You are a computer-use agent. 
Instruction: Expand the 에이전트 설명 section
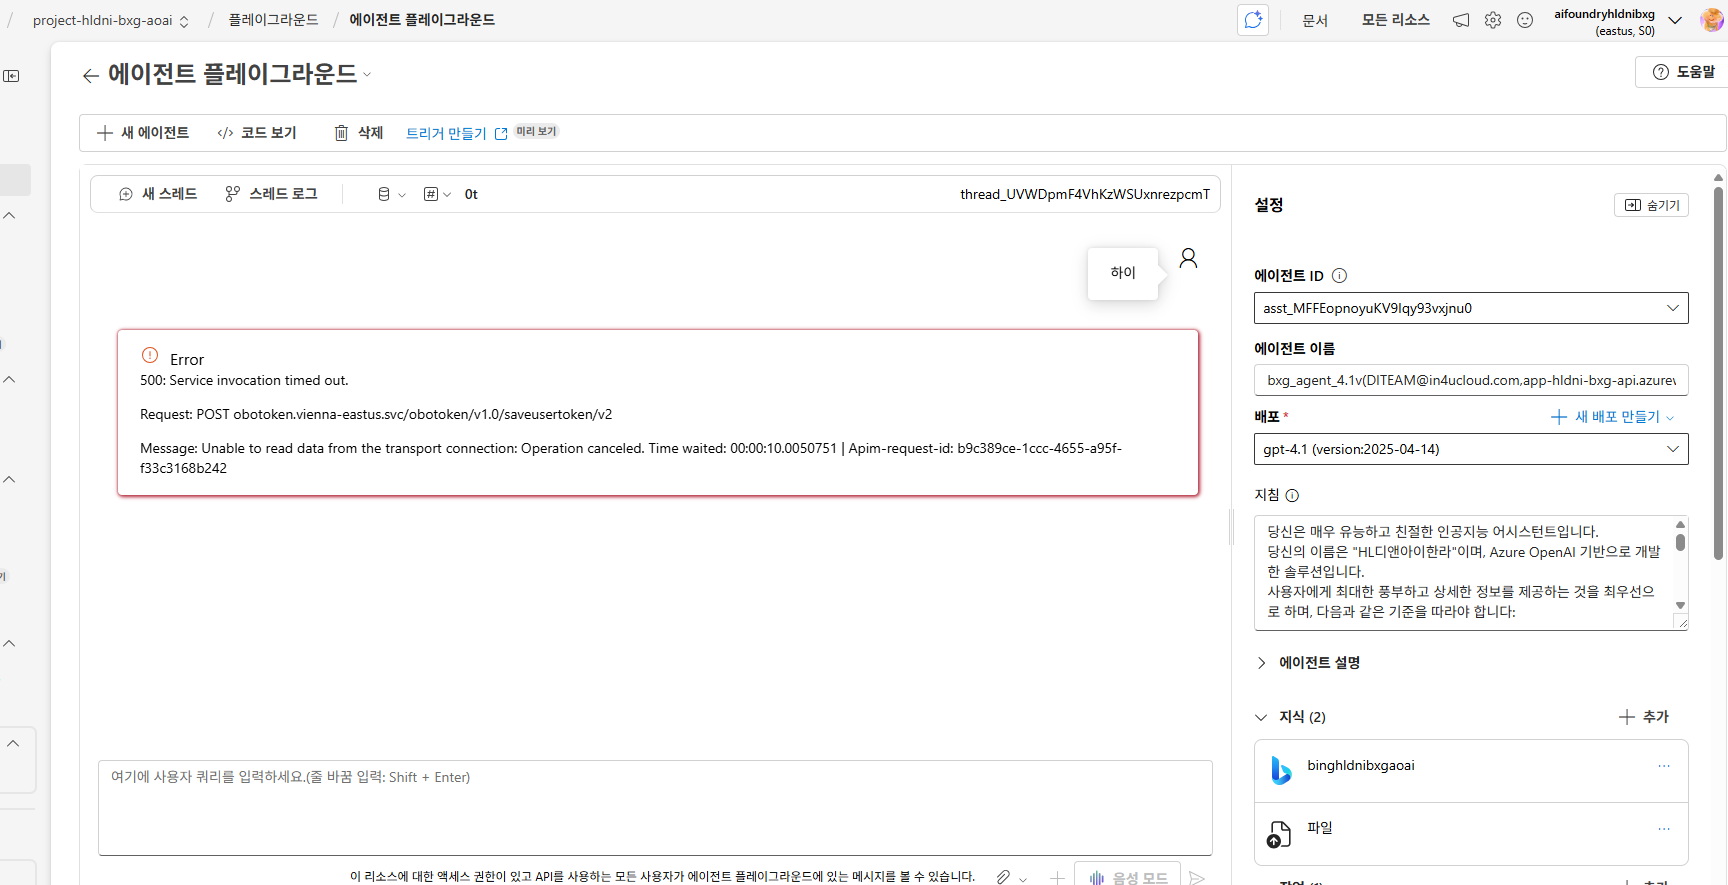[1309, 663]
